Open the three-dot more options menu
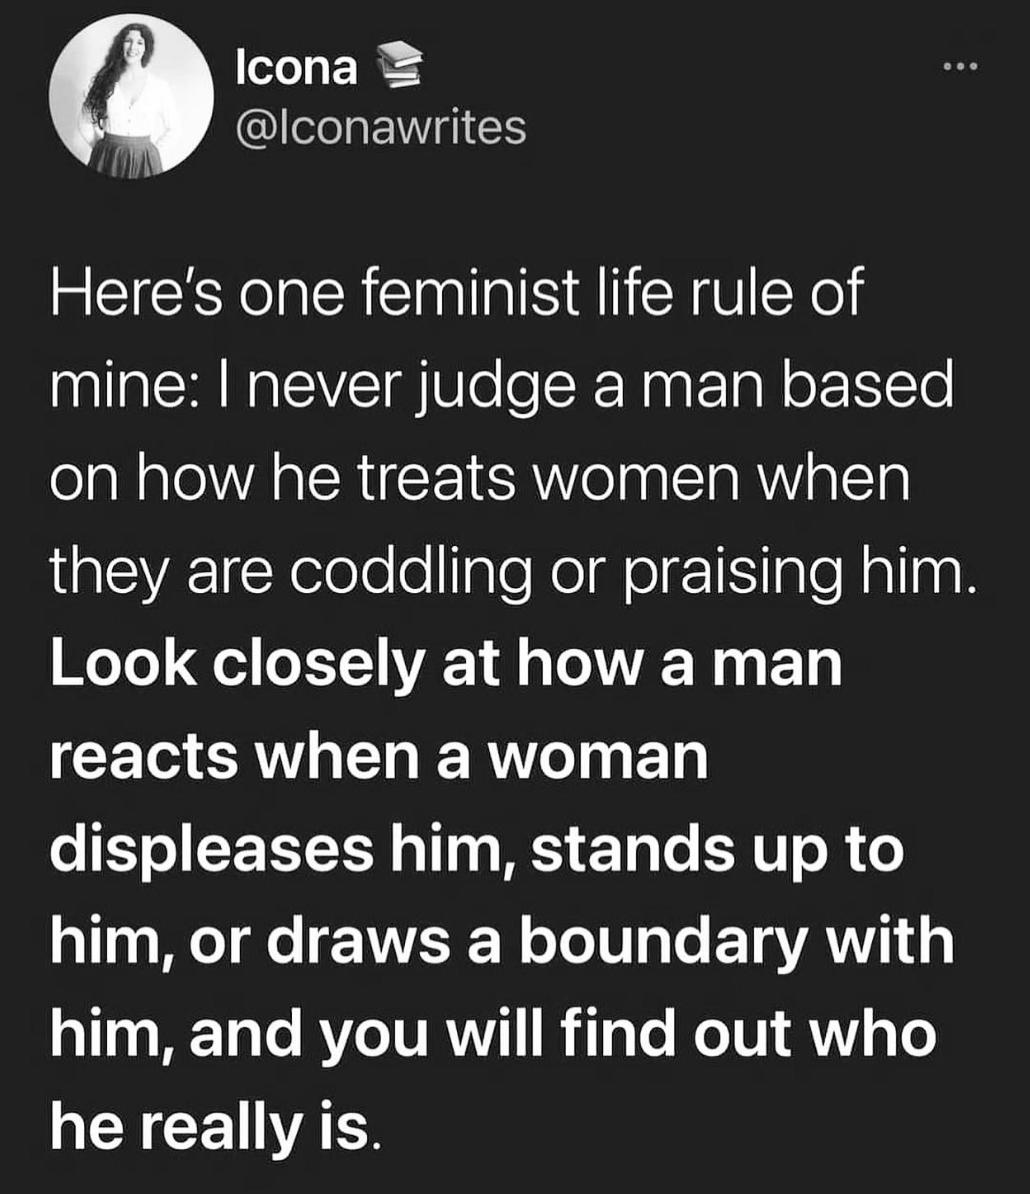 click(x=958, y=68)
